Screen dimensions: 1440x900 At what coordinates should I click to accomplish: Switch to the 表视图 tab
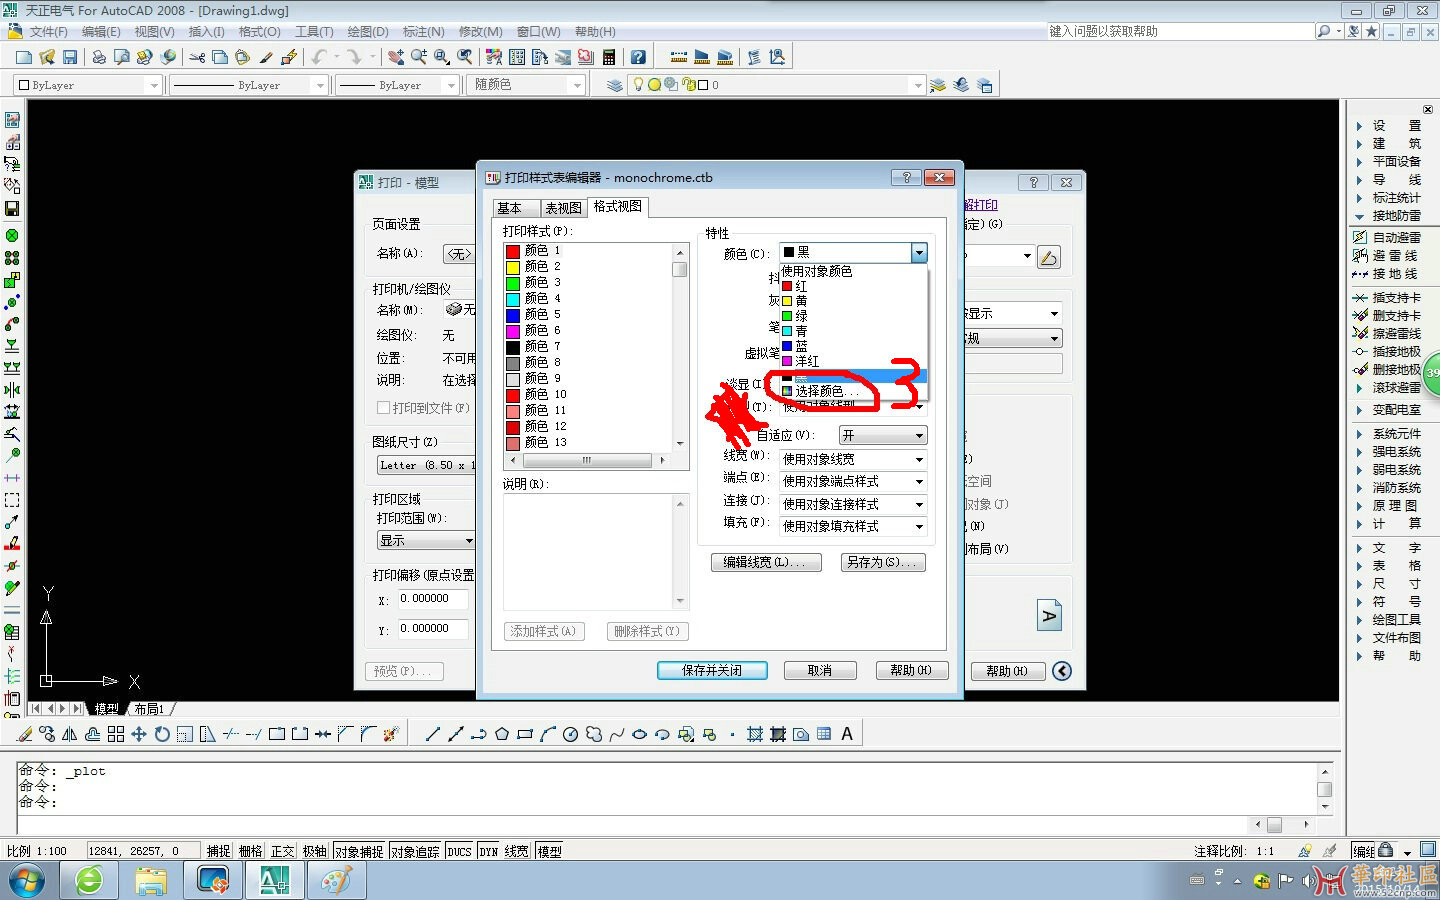(x=563, y=208)
